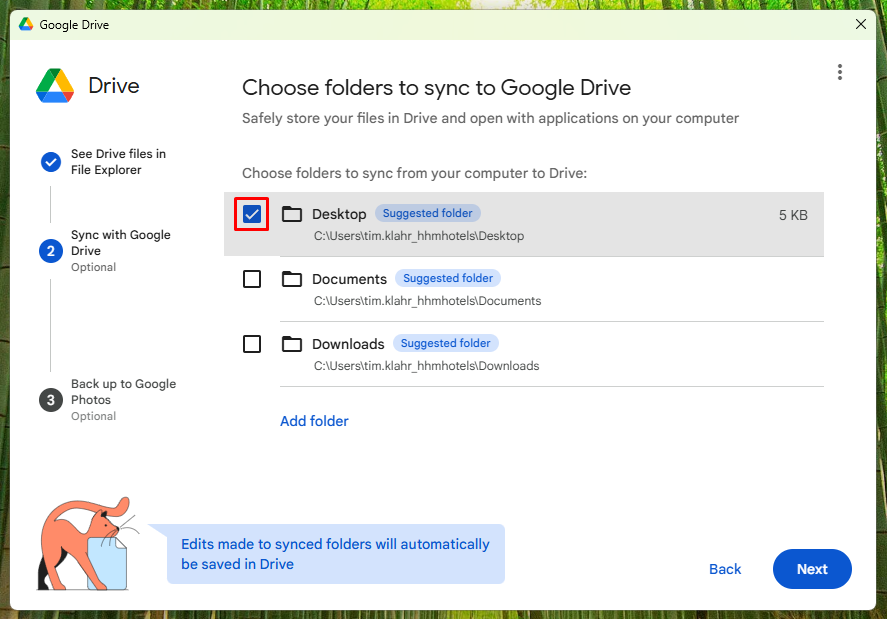Image resolution: width=887 pixels, height=619 pixels.
Task: Click the Downloads folder icon
Action: point(292,344)
